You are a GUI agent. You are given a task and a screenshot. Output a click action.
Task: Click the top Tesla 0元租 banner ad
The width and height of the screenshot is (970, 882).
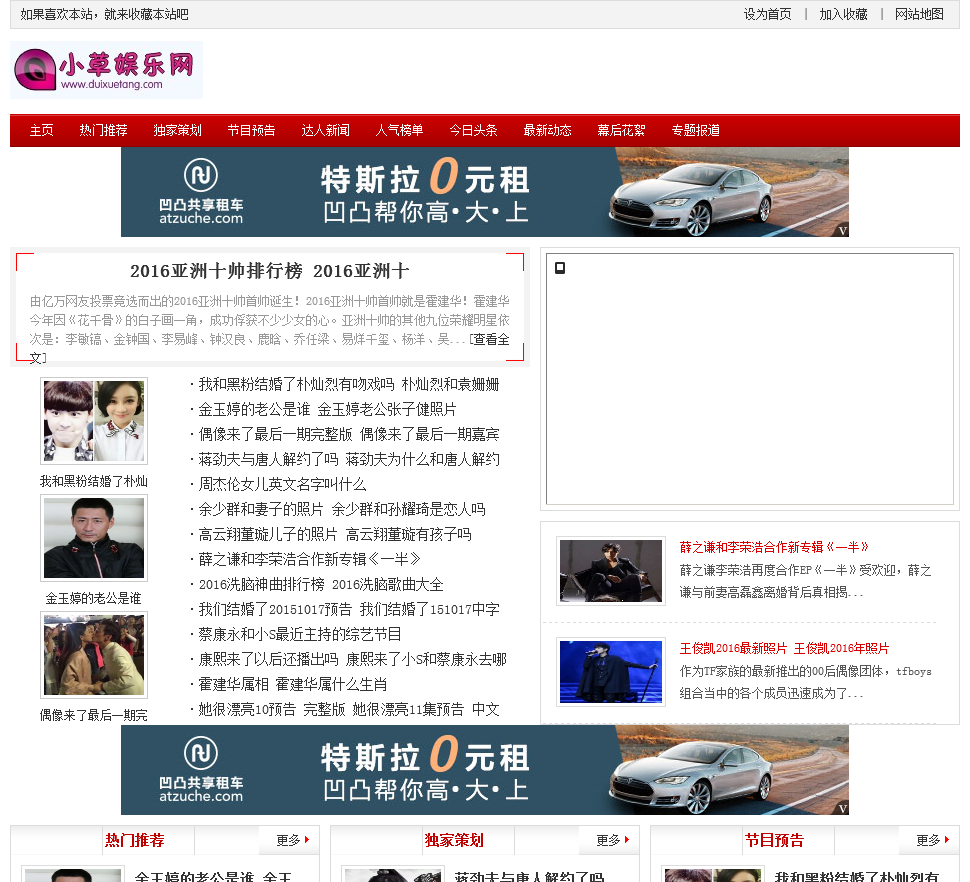click(484, 192)
